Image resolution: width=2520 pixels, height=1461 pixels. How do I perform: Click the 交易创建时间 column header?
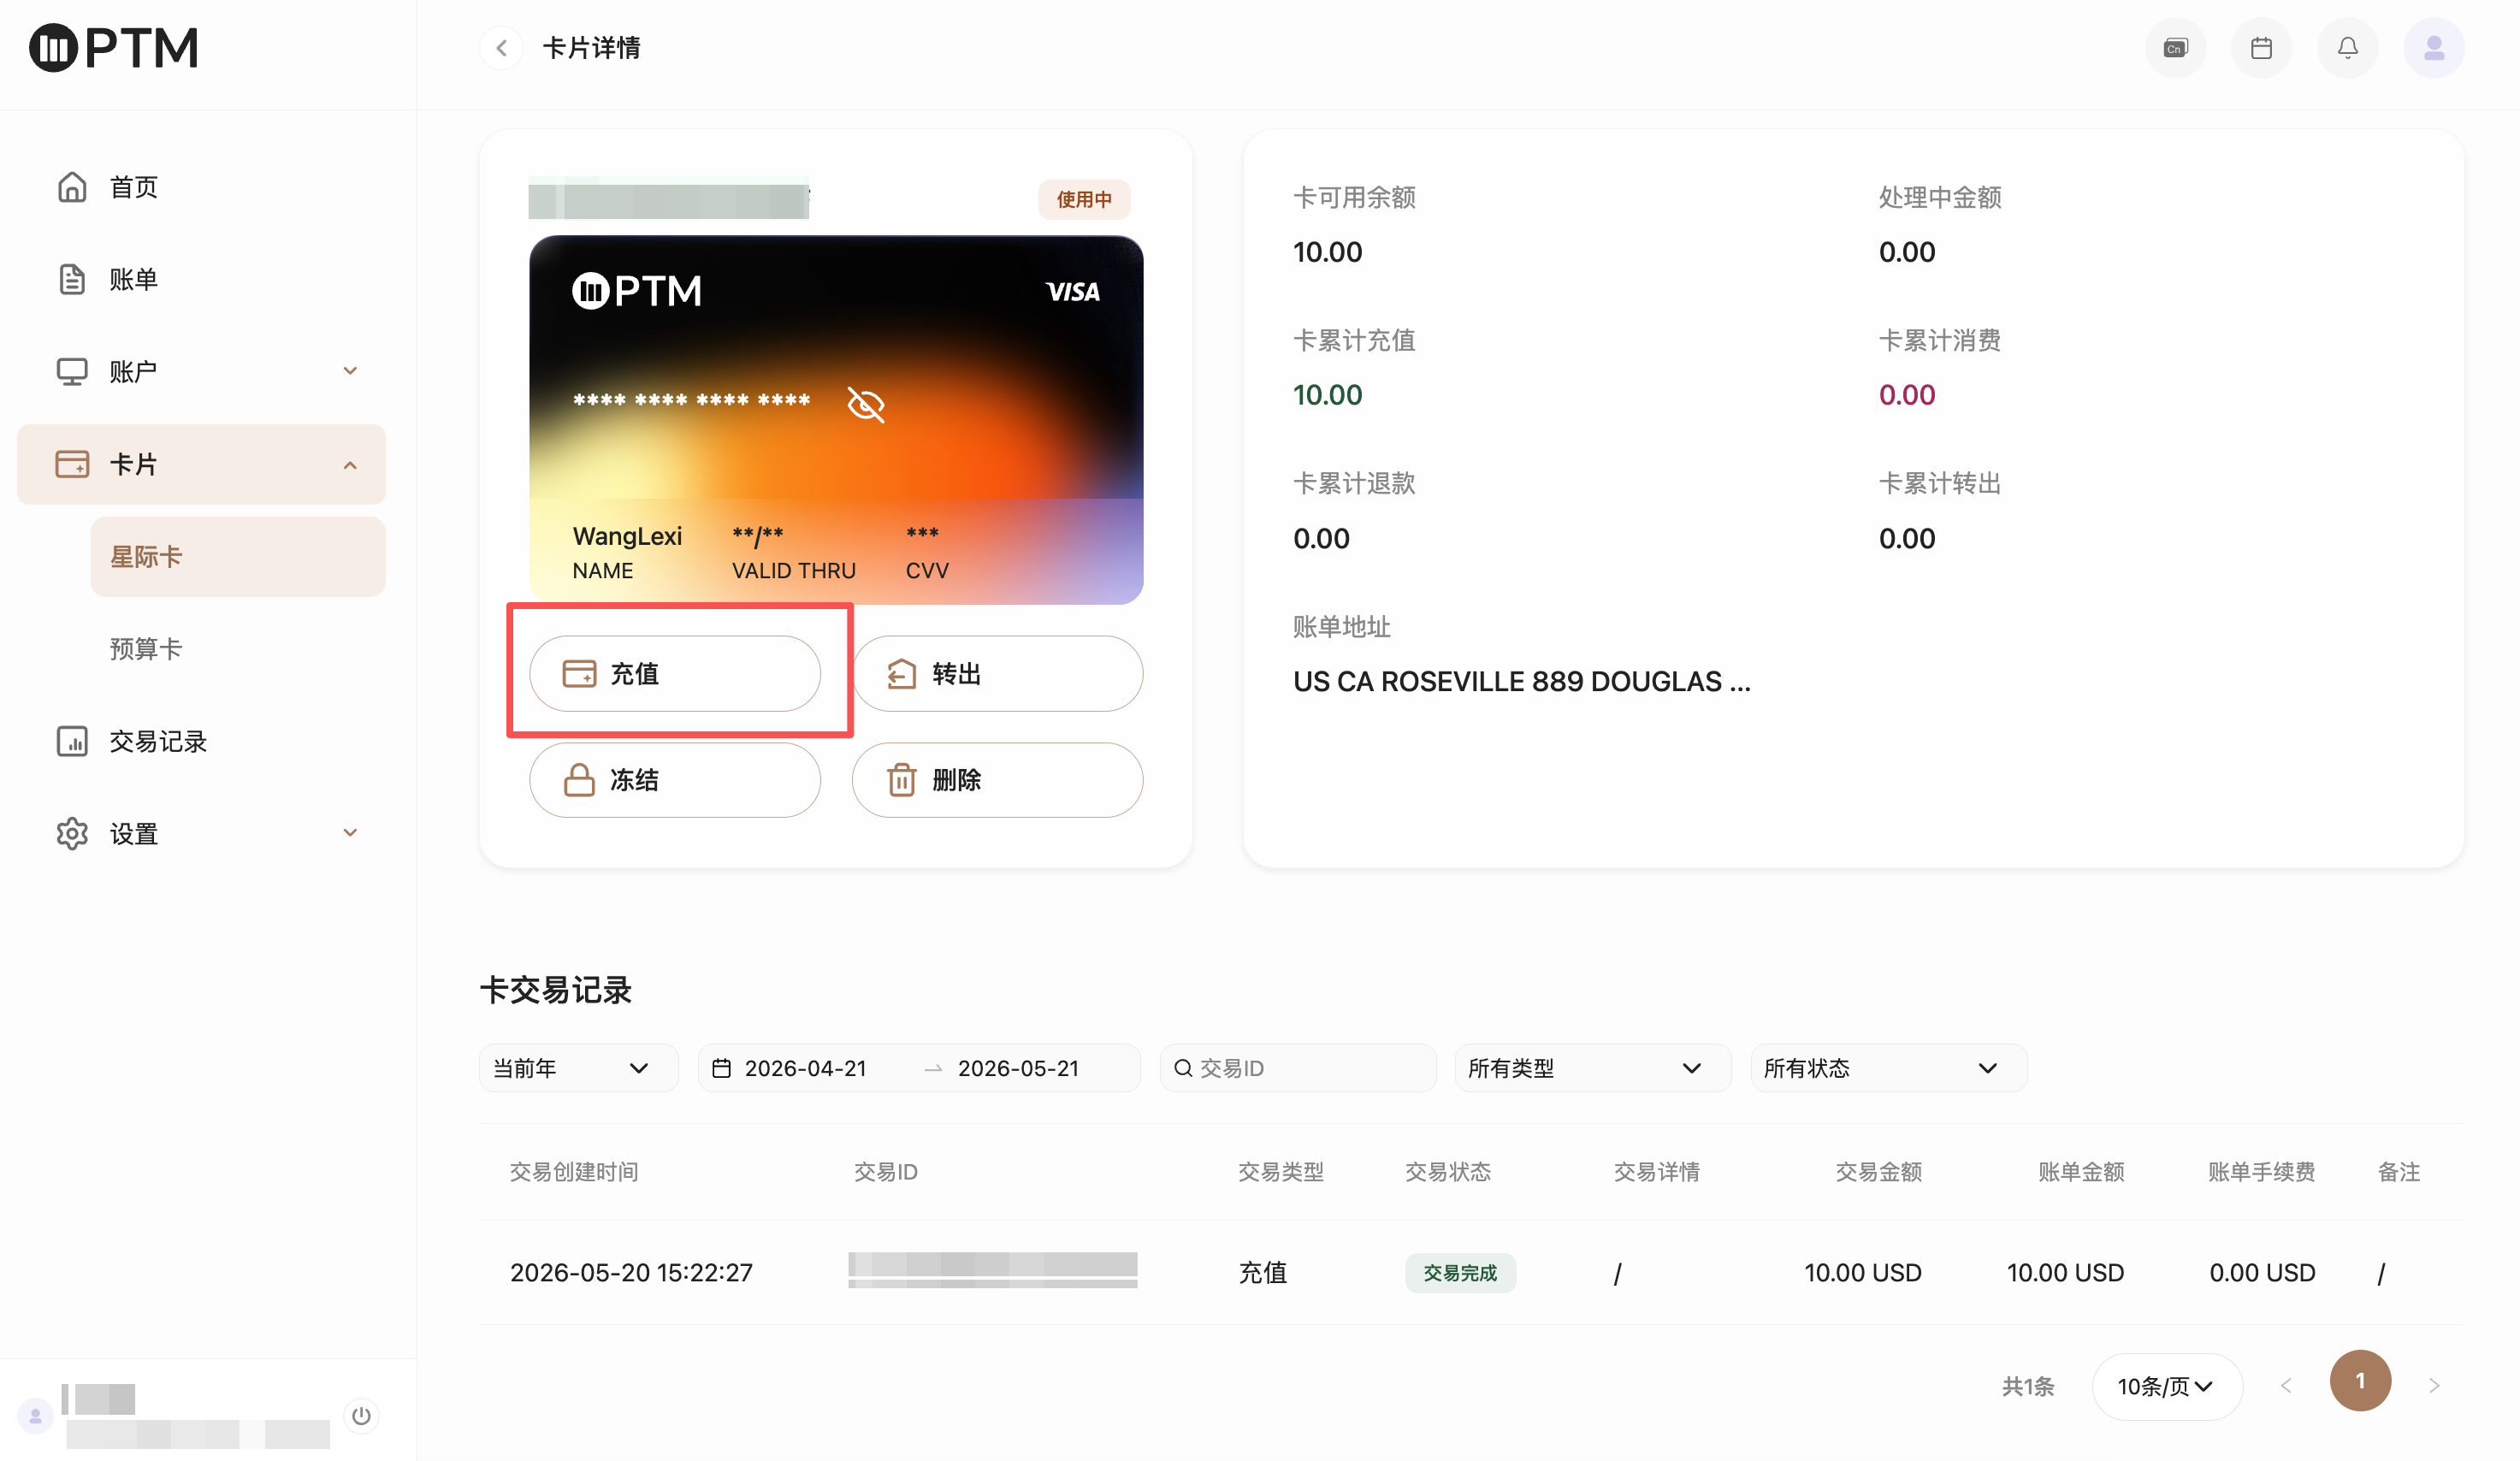[574, 1171]
